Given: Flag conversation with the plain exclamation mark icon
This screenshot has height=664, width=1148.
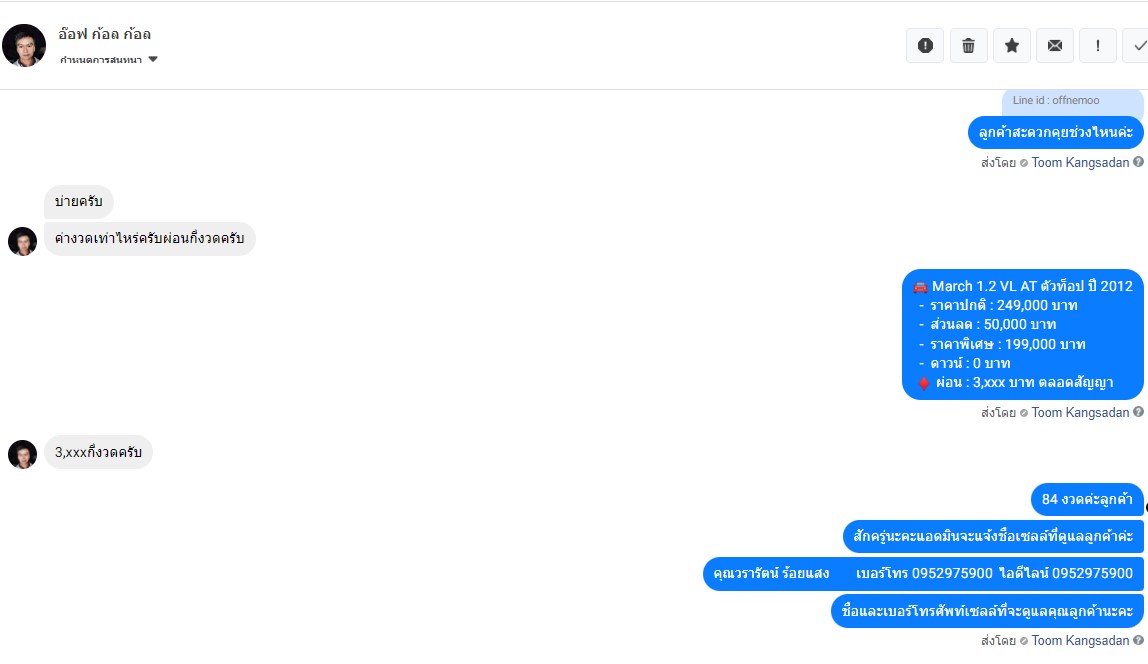Looking at the screenshot, I should click(x=1097, y=45).
